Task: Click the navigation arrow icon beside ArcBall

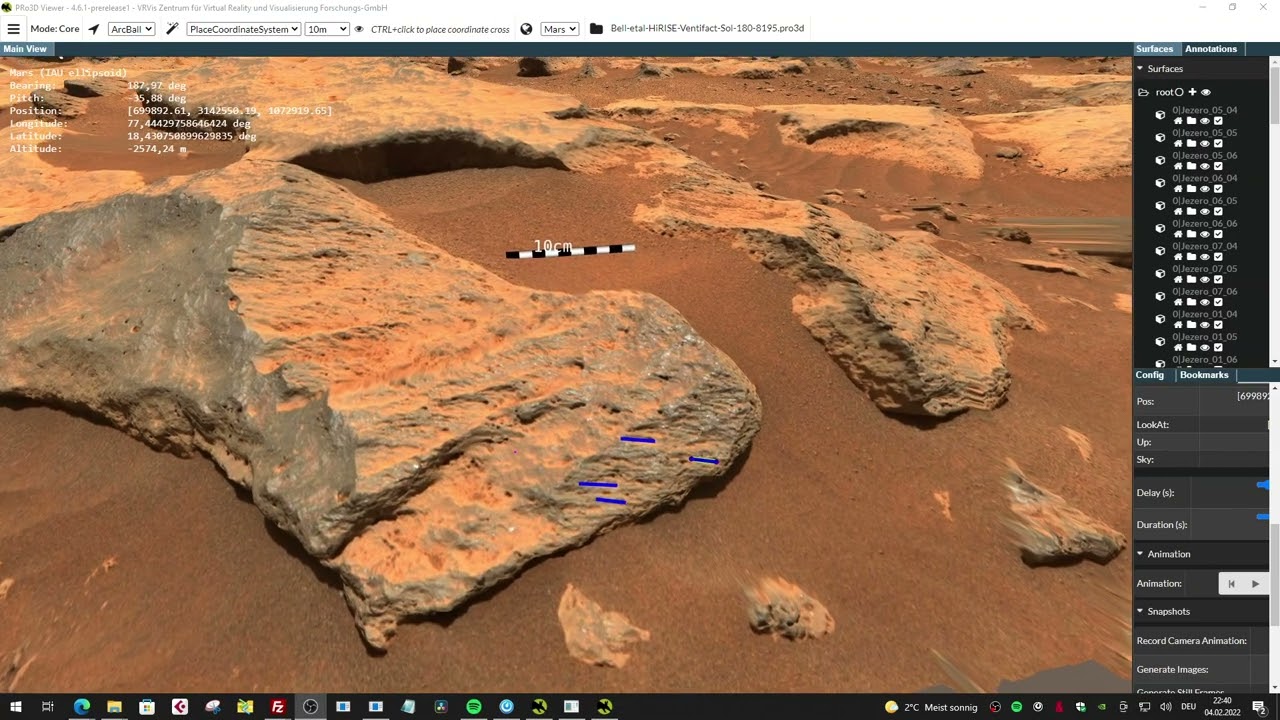Action: tap(94, 29)
